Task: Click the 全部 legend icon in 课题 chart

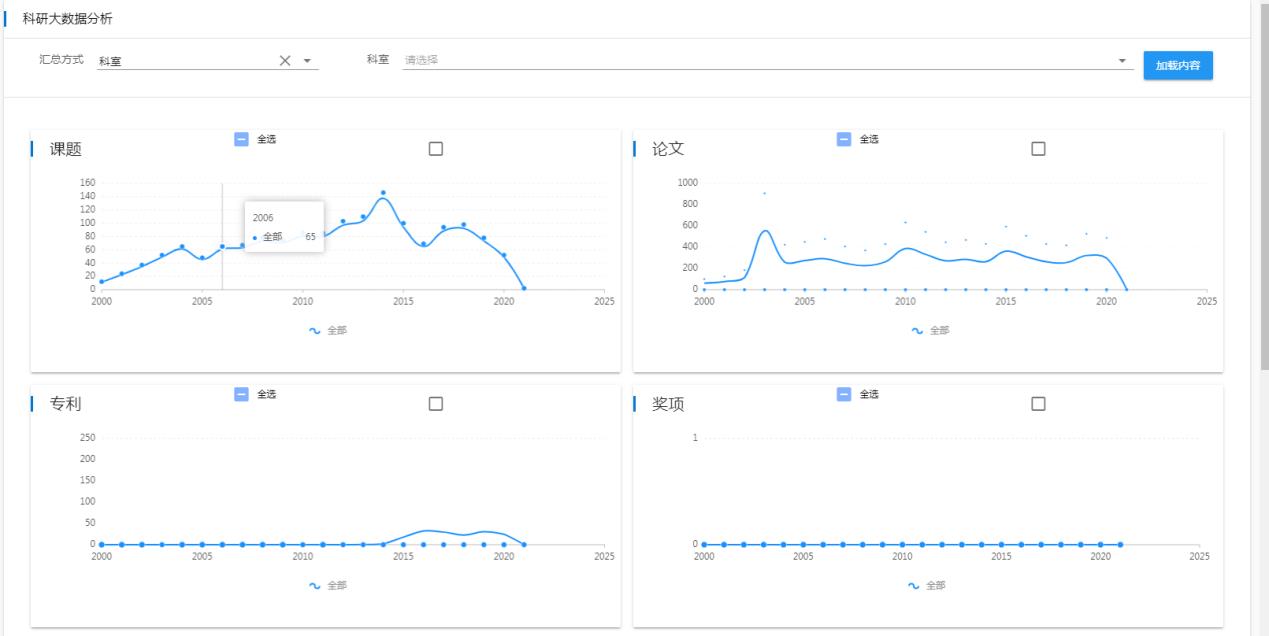Action: [315, 331]
